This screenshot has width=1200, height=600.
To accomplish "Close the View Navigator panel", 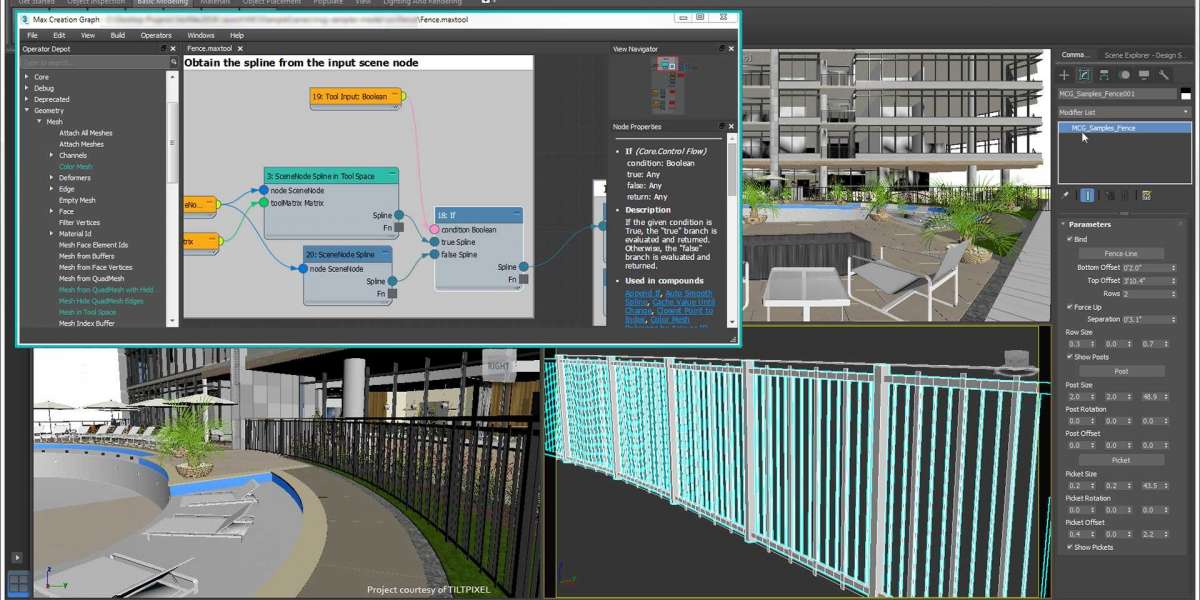I will click(x=731, y=48).
